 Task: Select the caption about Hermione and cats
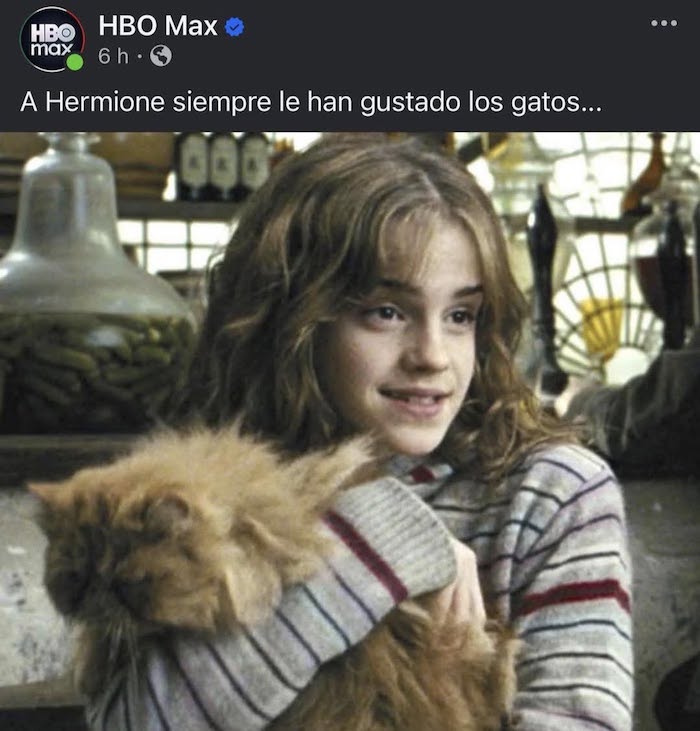click(311, 102)
